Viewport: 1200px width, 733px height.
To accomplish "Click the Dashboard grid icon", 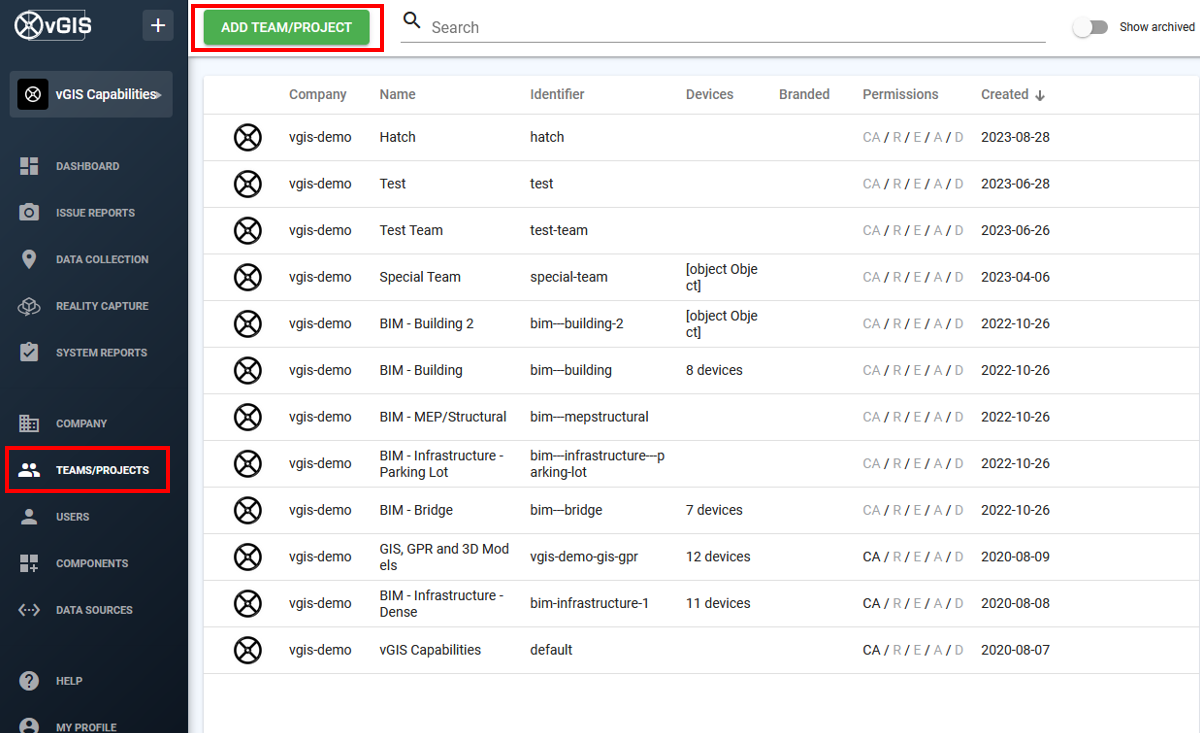I will point(29,166).
